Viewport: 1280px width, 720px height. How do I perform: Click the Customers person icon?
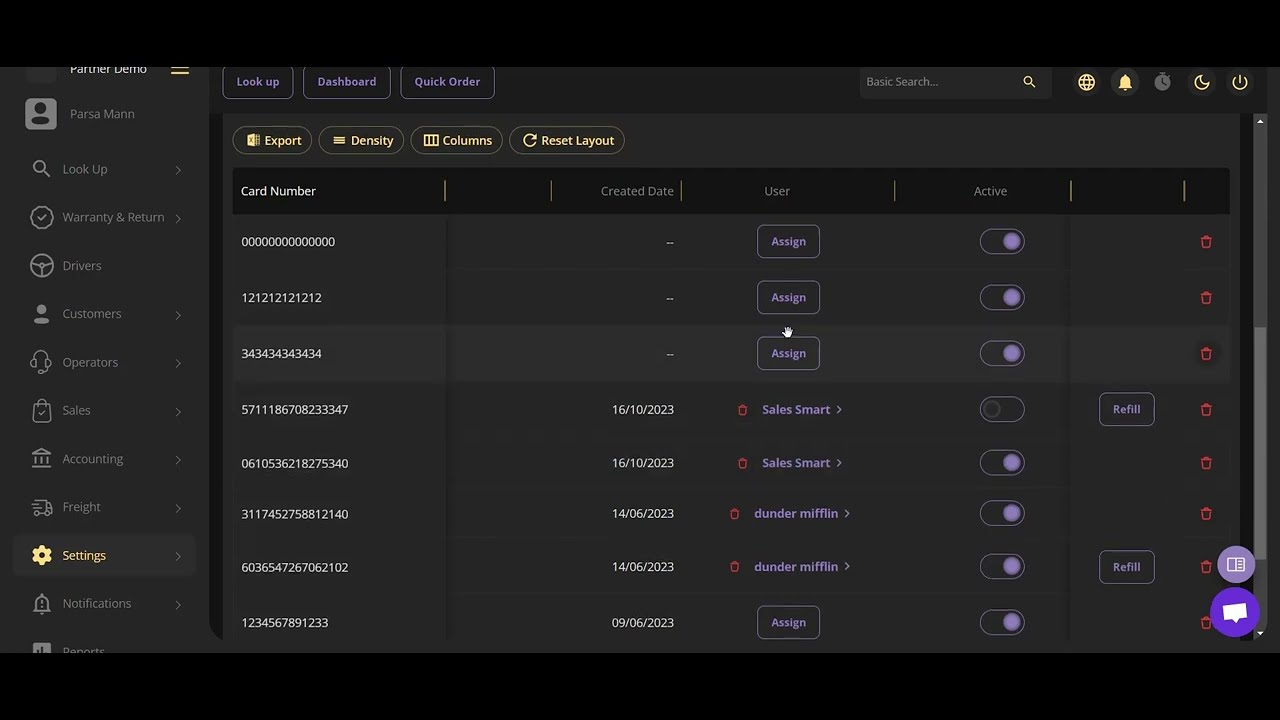pyautogui.click(x=41, y=314)
